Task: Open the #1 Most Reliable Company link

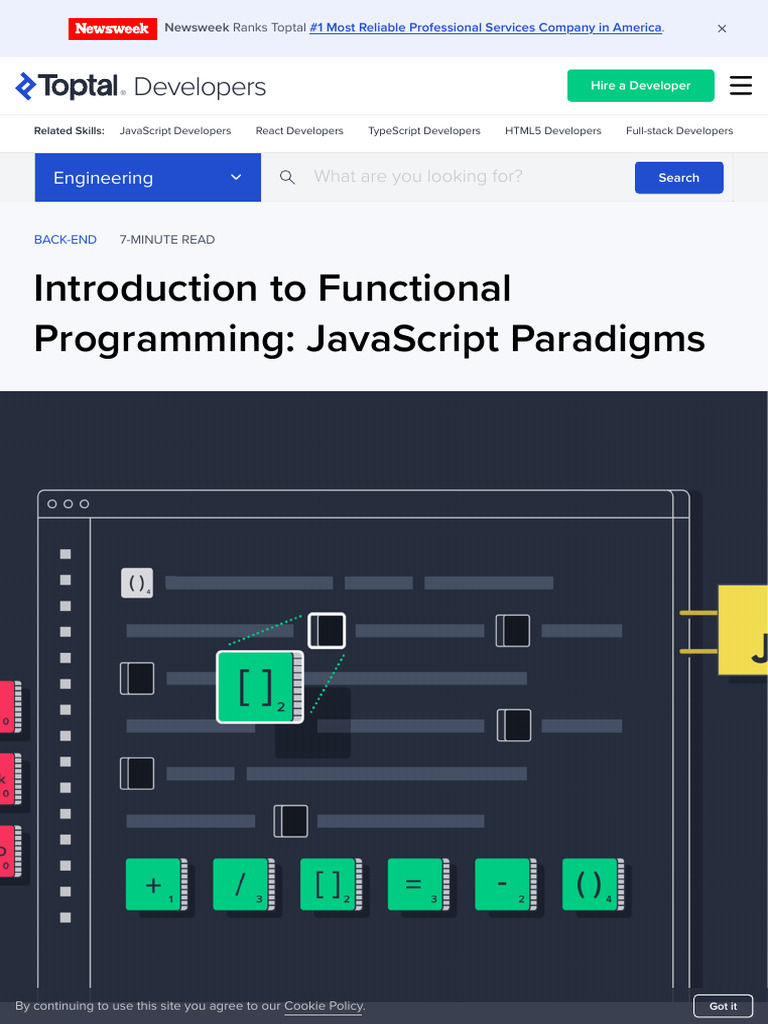Action: pos(486,27)
